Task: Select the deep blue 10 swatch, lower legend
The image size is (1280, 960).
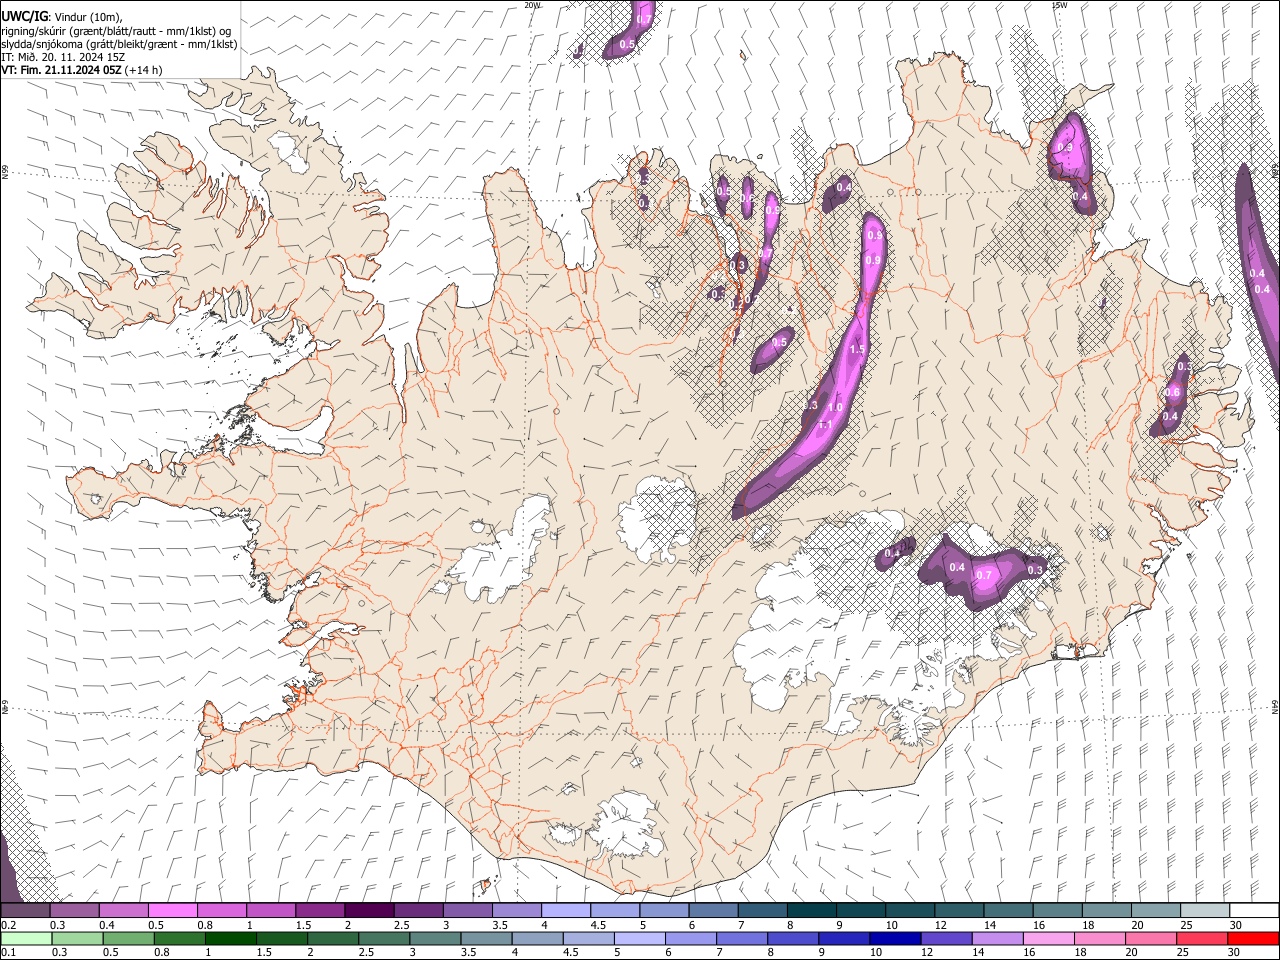Action: (x=894, y=939)
